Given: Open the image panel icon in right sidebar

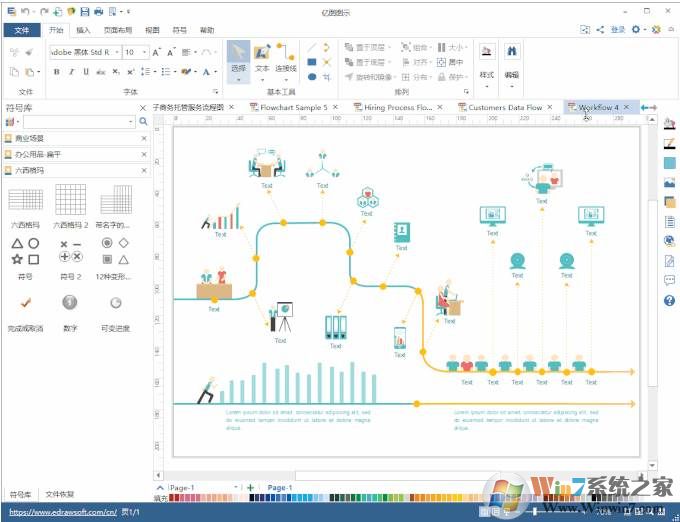Looking at the screenshot, I should (x=669, y=183).
